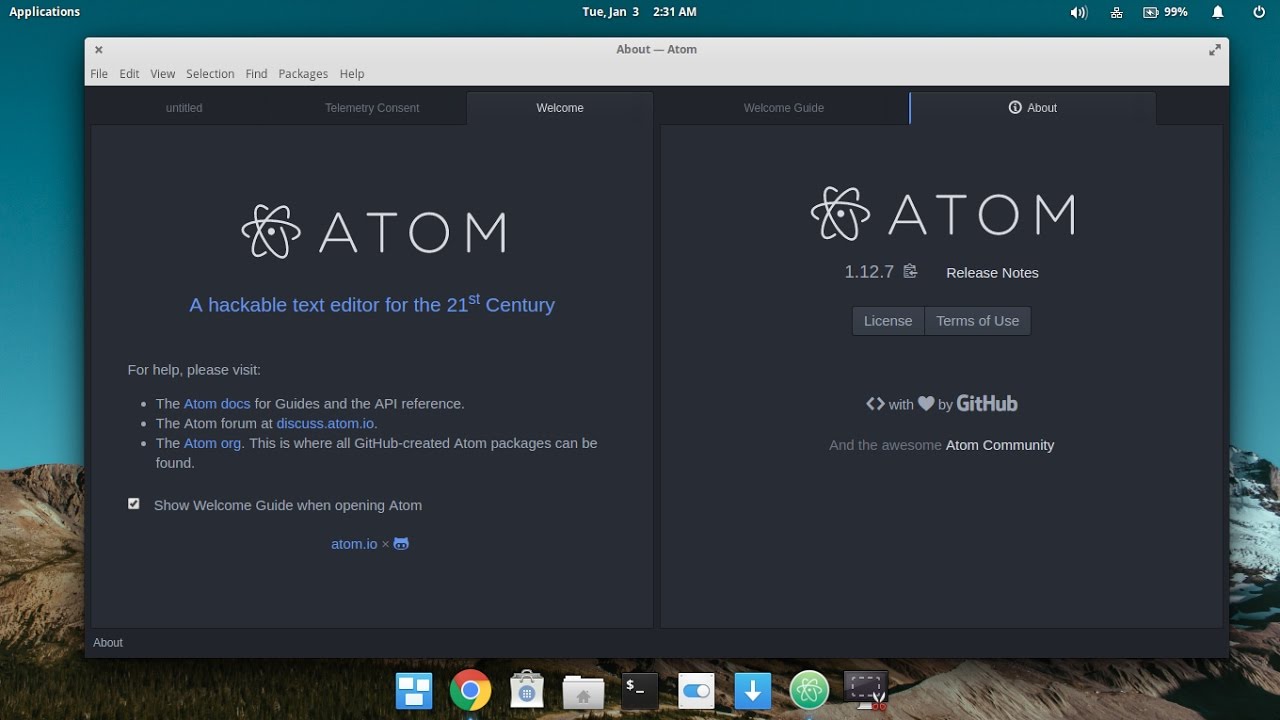Close the Atom window with the X
Screen dimensions: 1280x720
(x=99, y=49)
